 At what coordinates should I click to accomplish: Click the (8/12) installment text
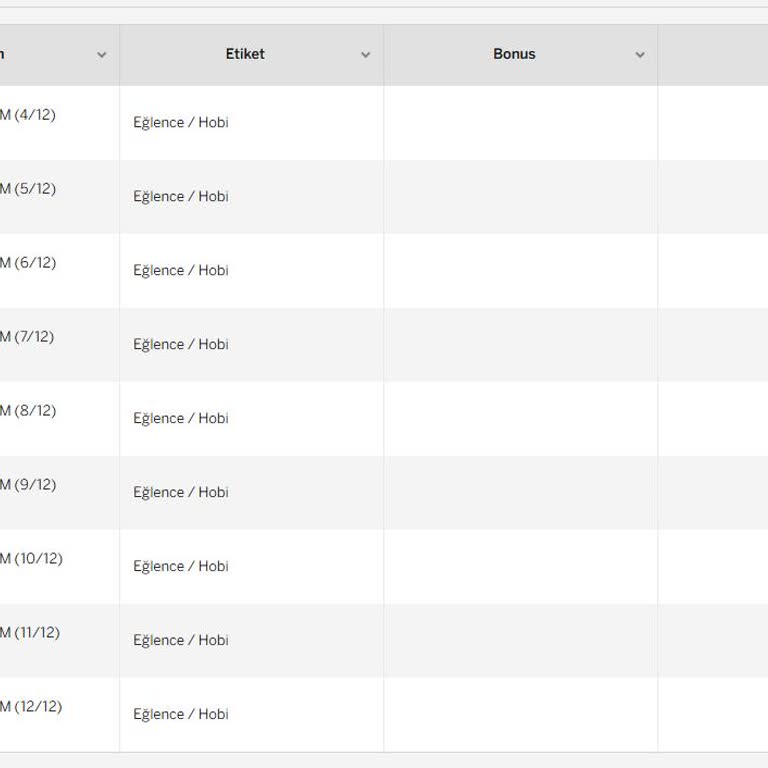pyautogui.click(x=33, y=411)
